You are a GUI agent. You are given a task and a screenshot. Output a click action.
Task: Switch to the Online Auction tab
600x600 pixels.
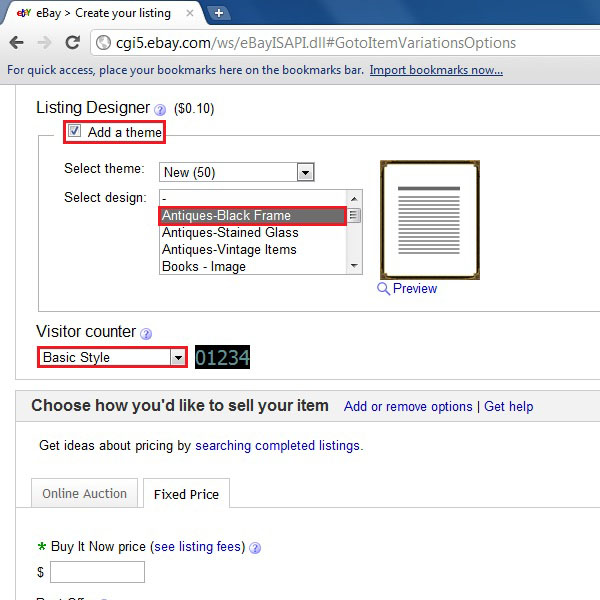[84, 493]
